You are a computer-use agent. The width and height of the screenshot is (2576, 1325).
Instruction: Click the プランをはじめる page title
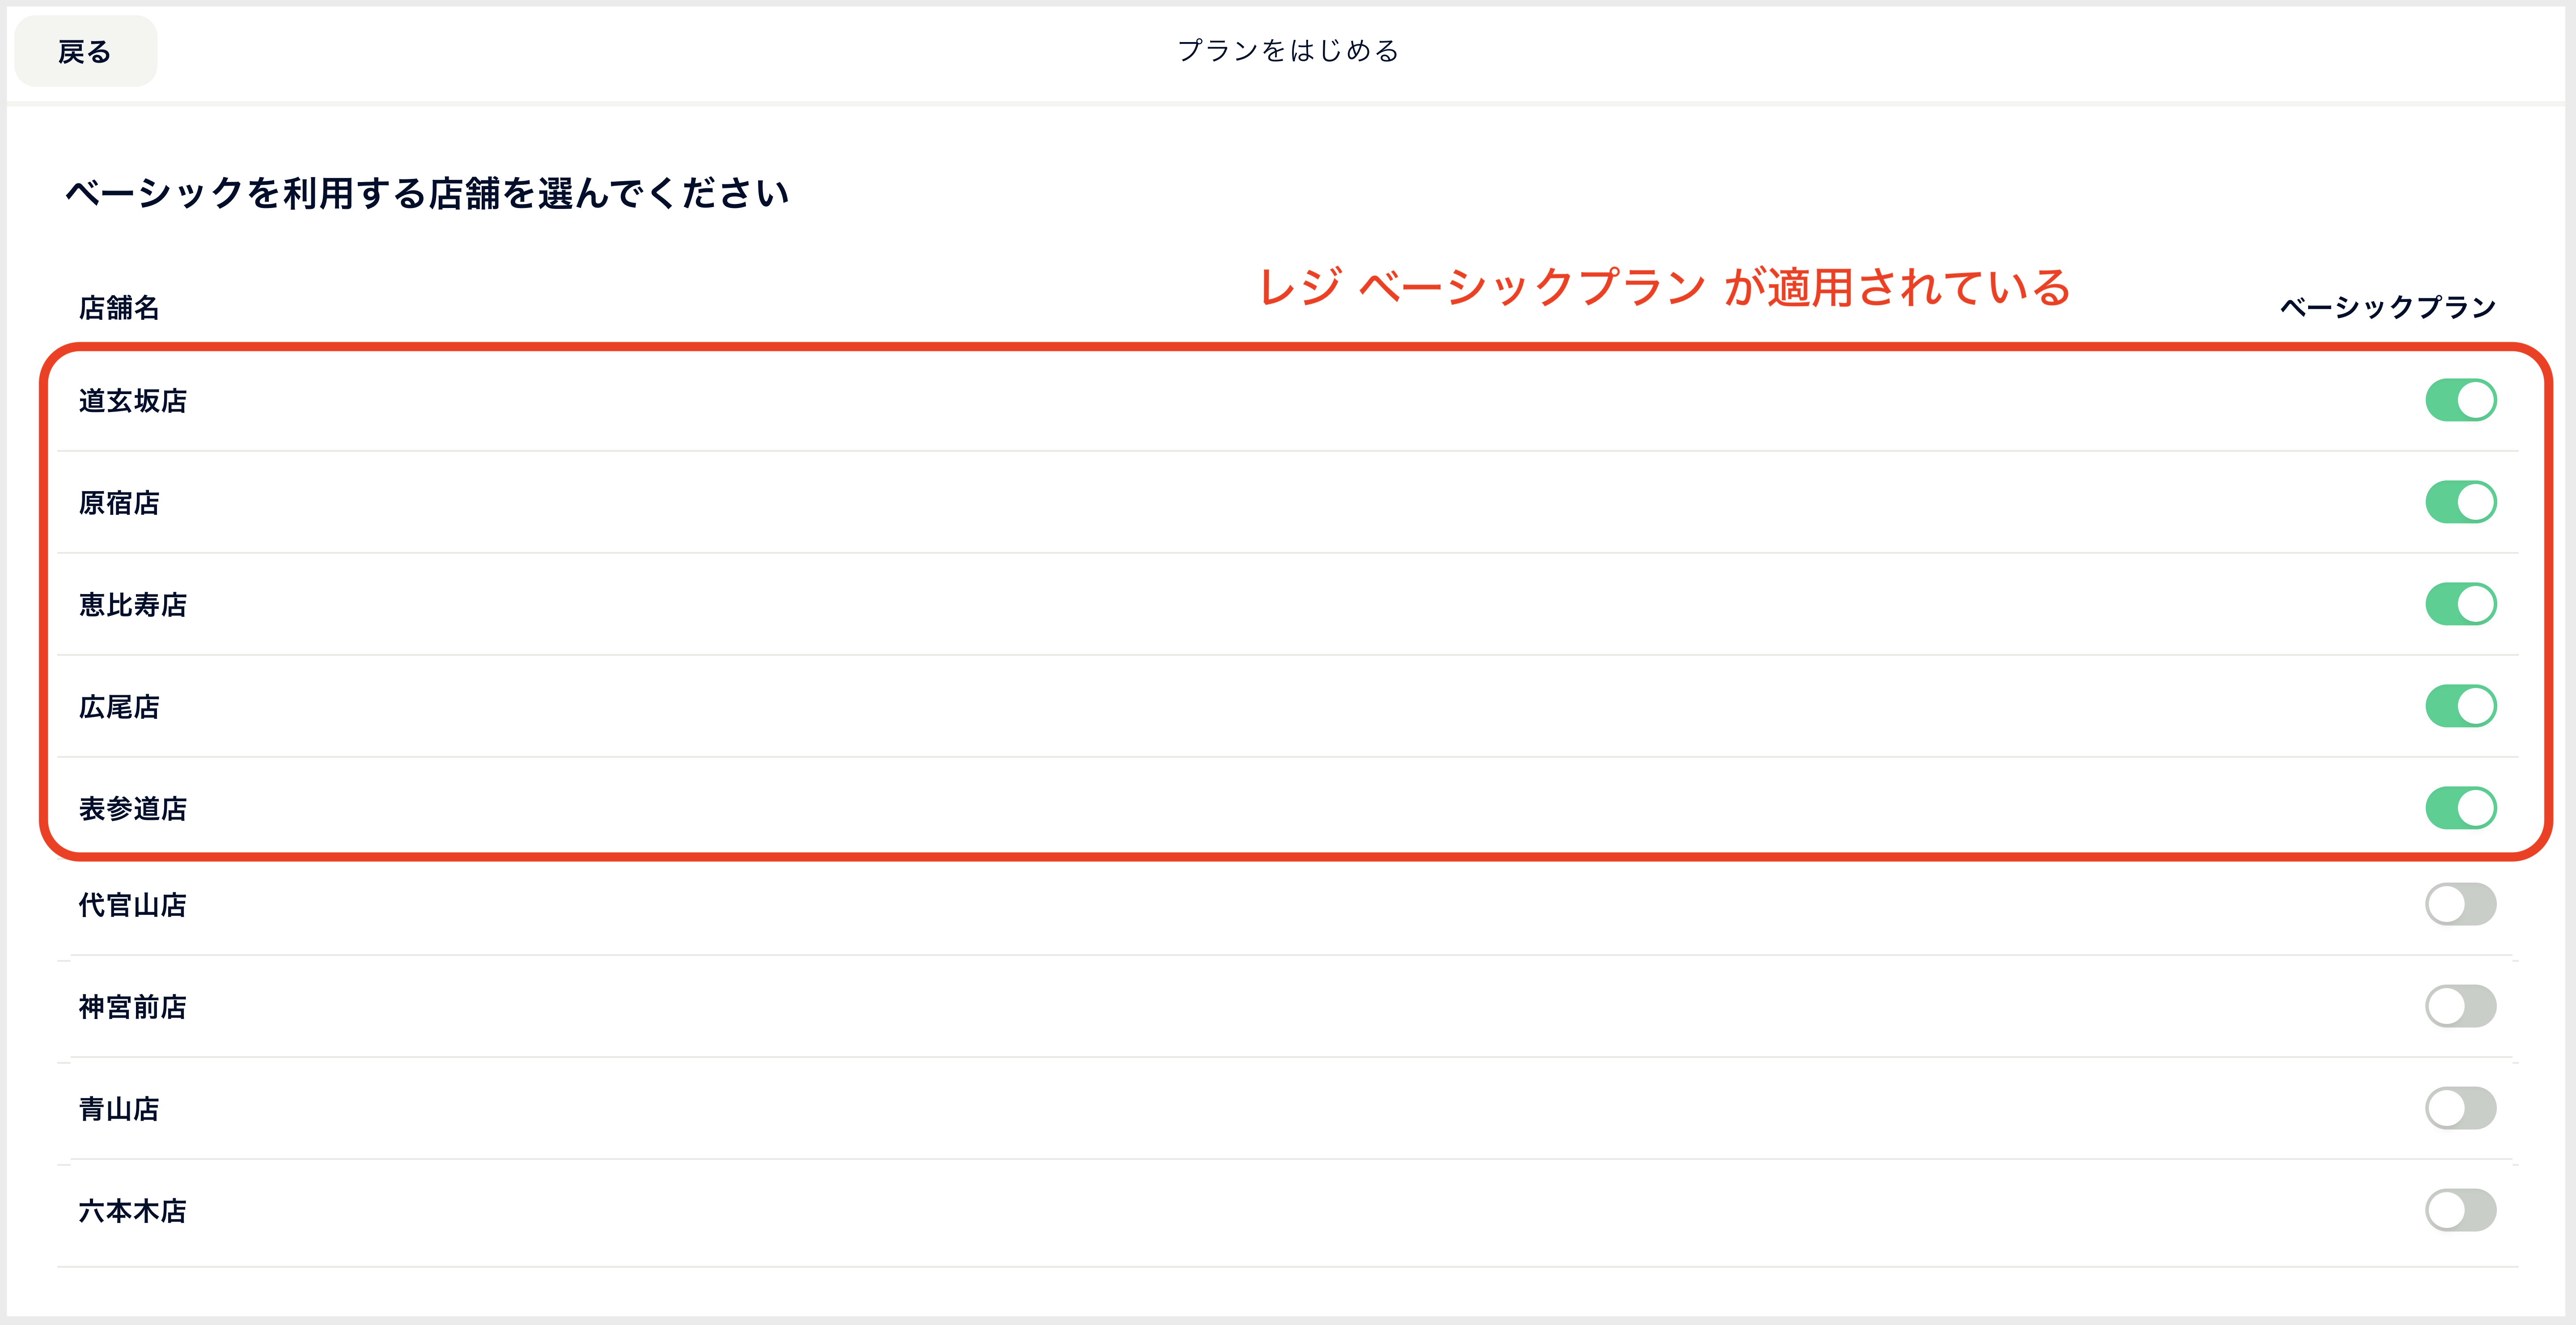point(1288,51)
